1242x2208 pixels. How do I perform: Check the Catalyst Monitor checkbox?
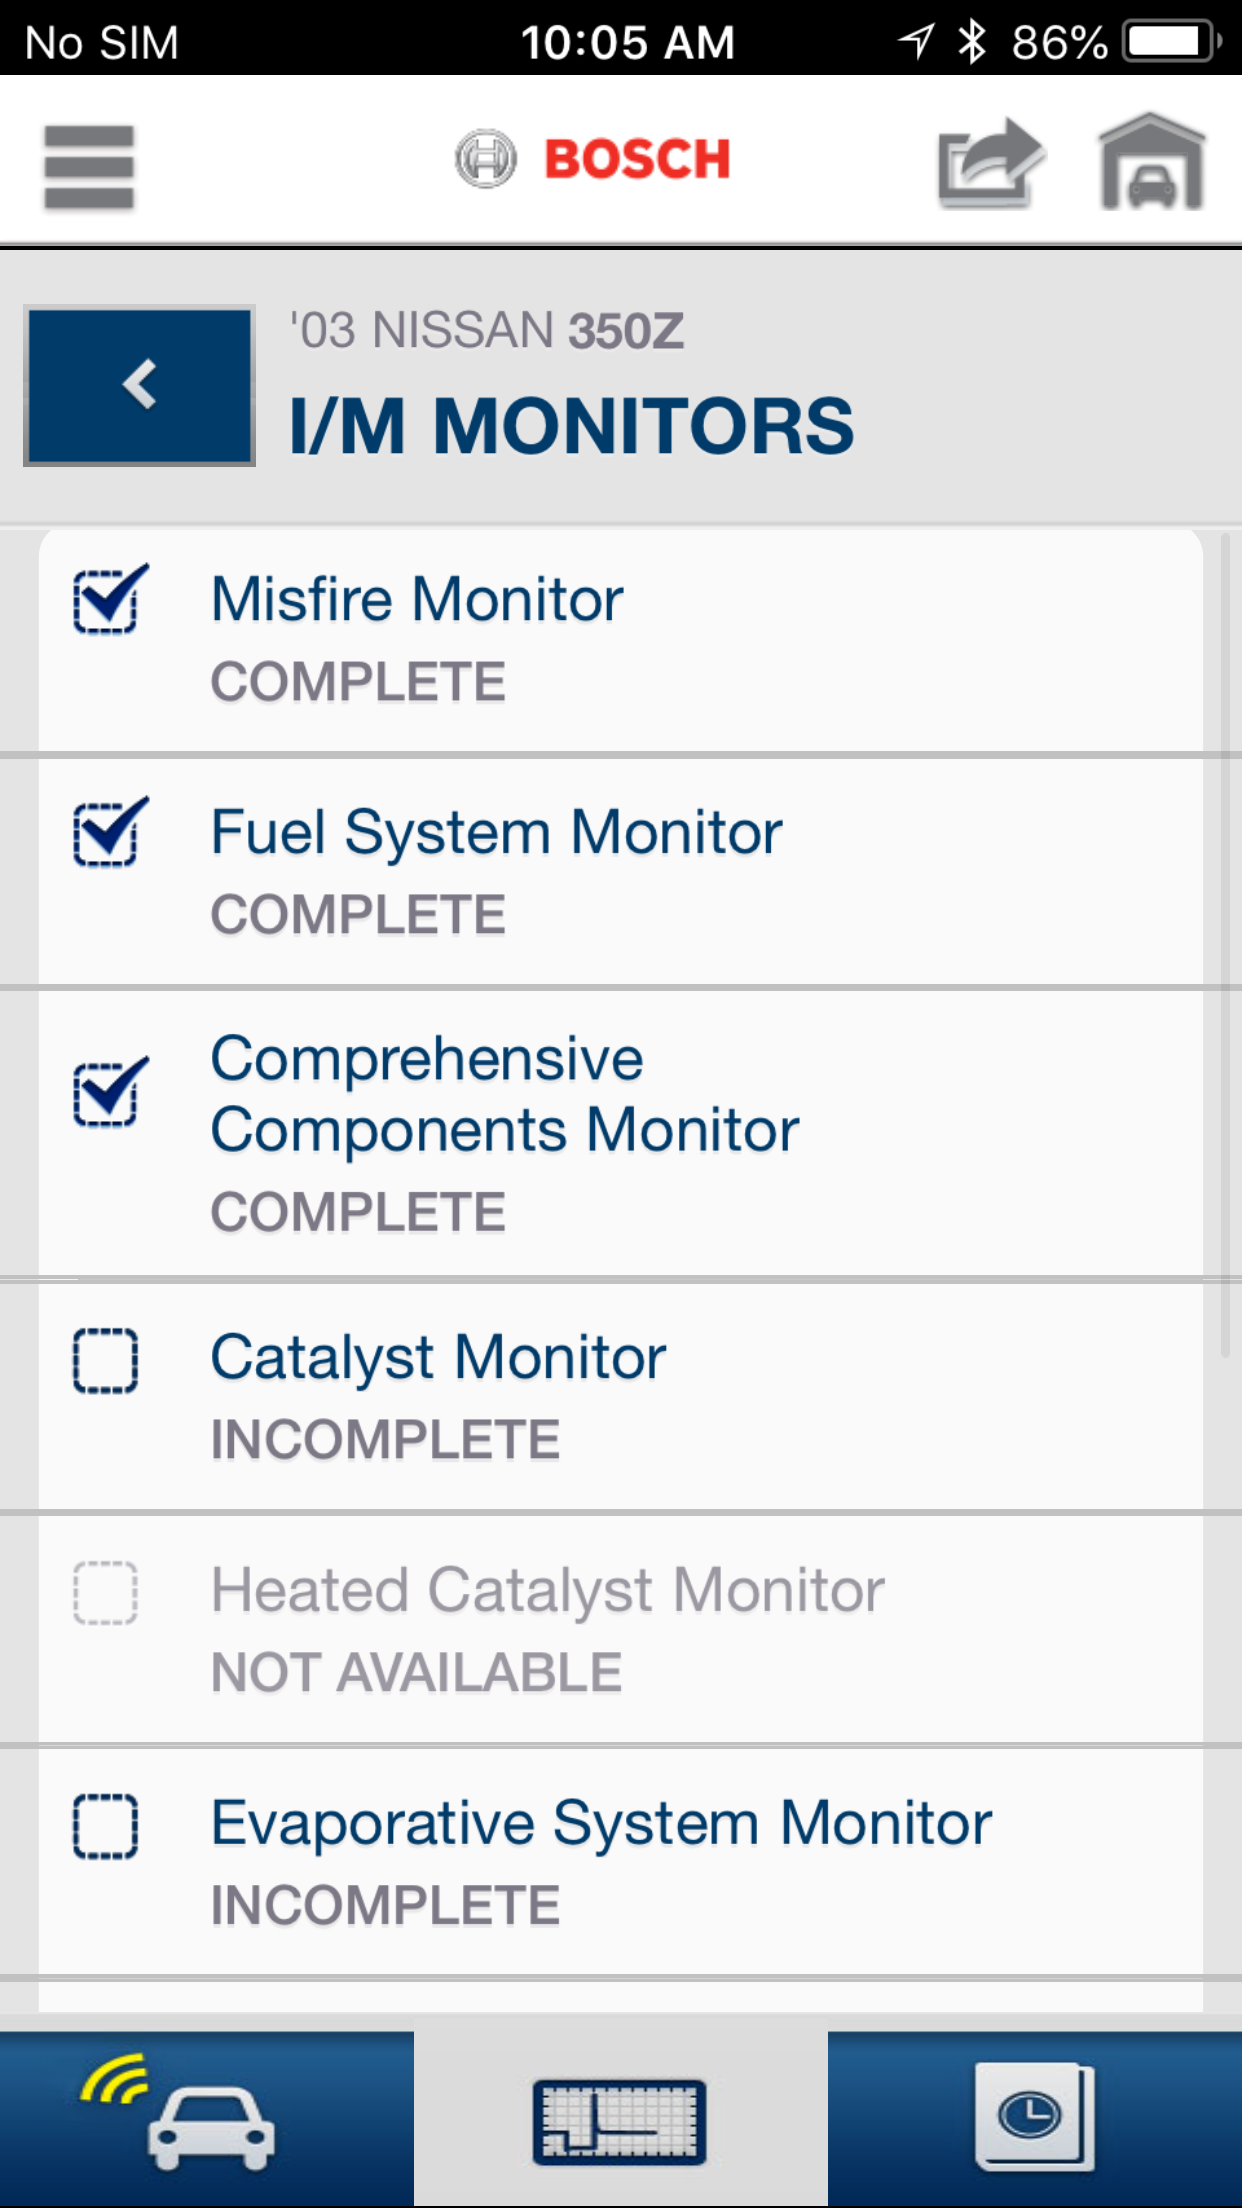tap(106, 1360)
